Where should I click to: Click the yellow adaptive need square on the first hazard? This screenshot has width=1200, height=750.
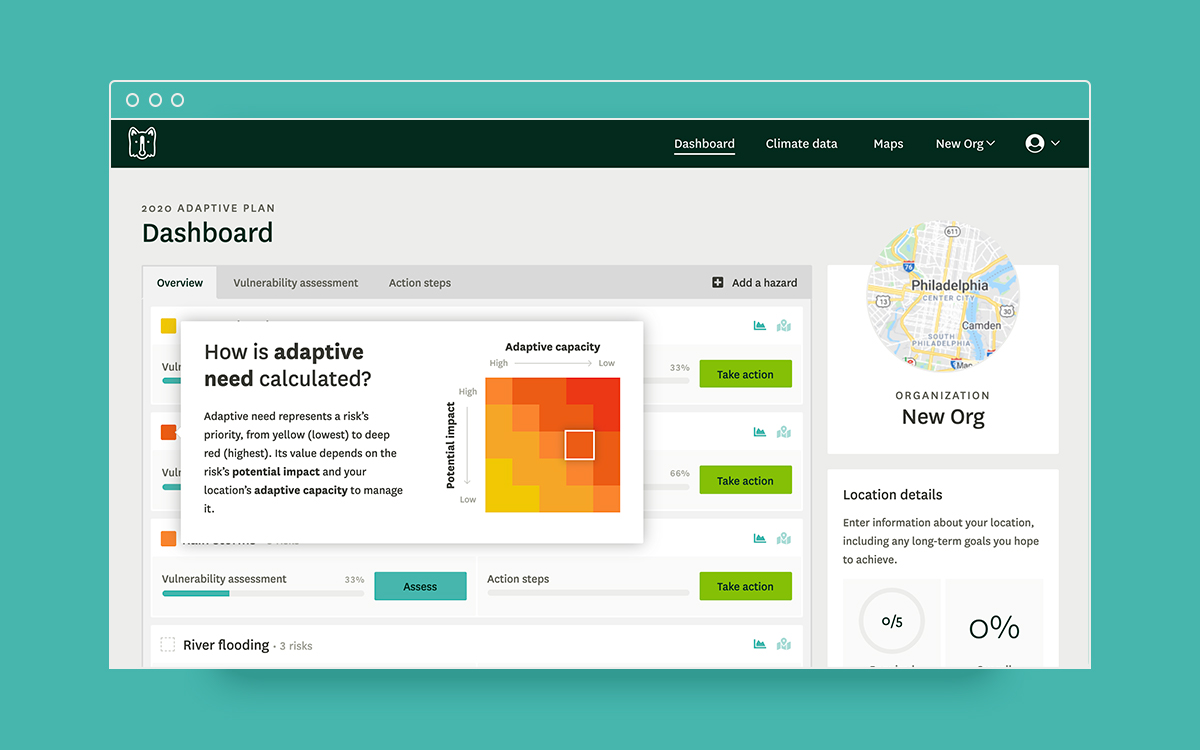point(170,325)
